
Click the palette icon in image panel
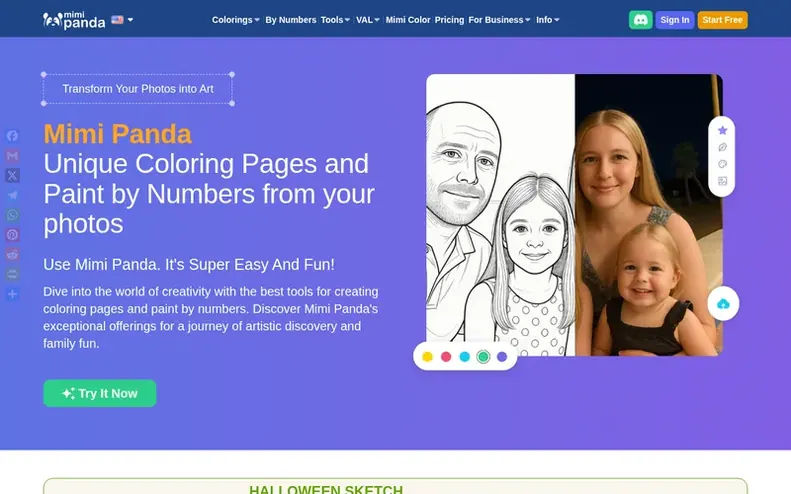(722, 164)
